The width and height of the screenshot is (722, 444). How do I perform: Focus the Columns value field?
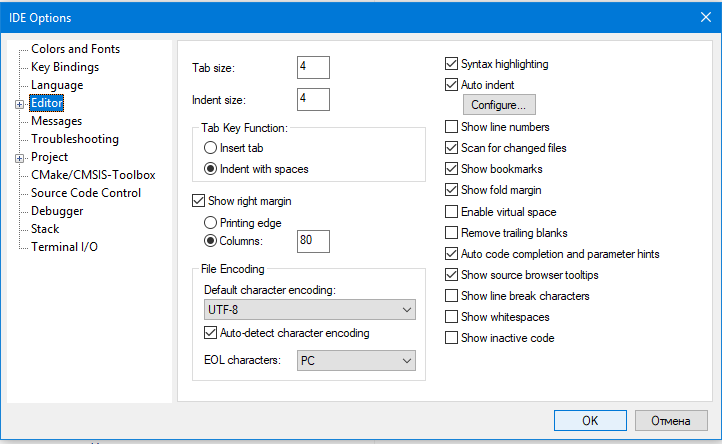(x=313, y=241)
